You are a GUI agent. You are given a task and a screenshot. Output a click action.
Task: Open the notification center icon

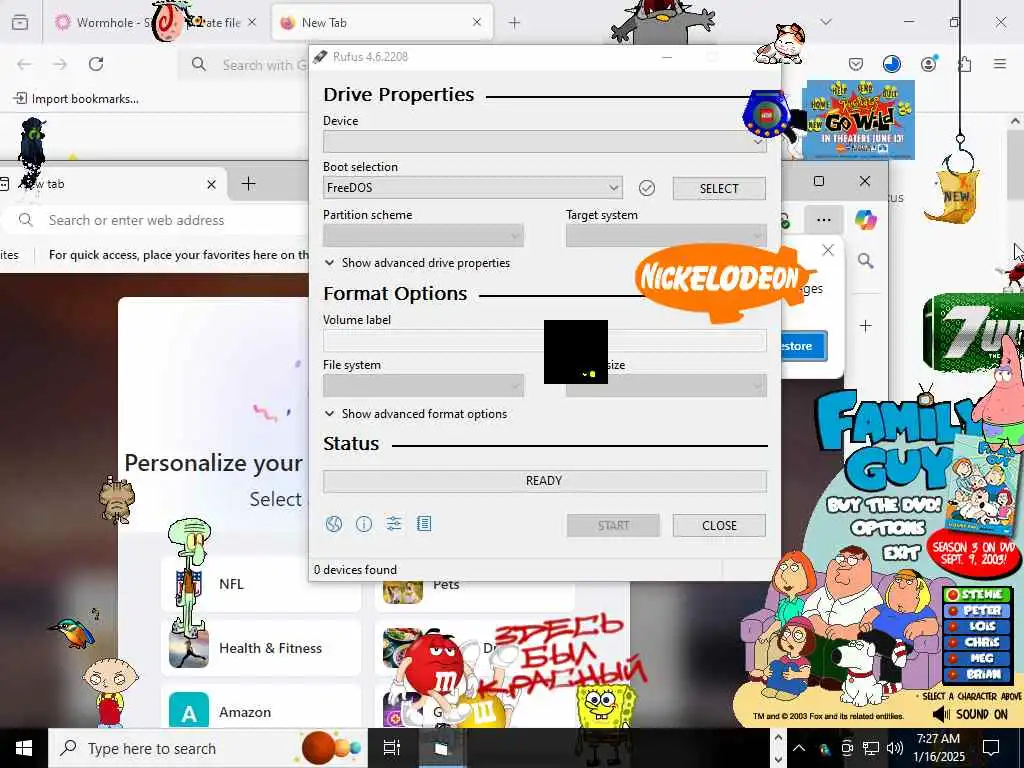click(x=991, y=748)
